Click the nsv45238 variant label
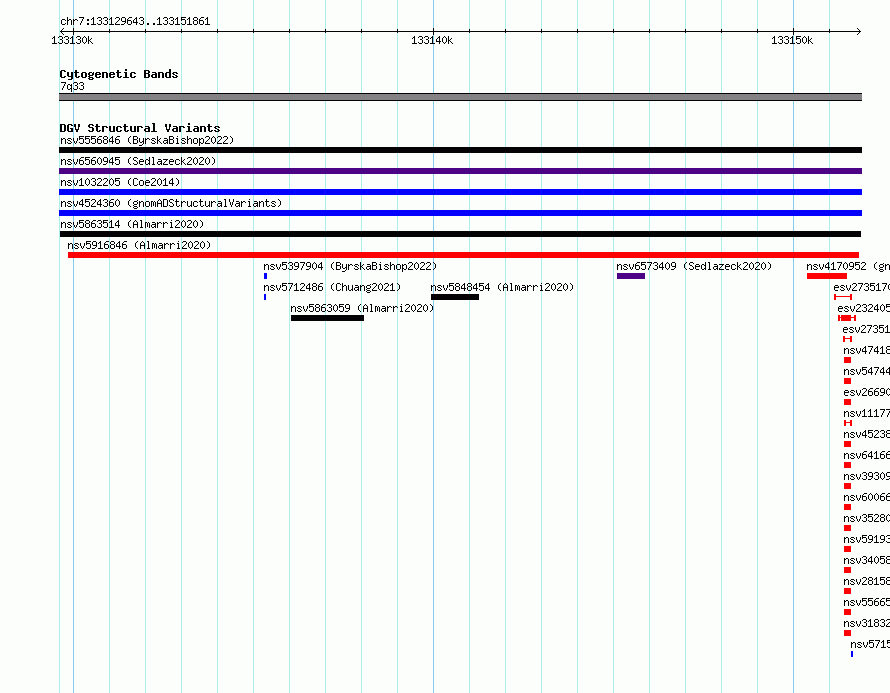 (867, 434)
